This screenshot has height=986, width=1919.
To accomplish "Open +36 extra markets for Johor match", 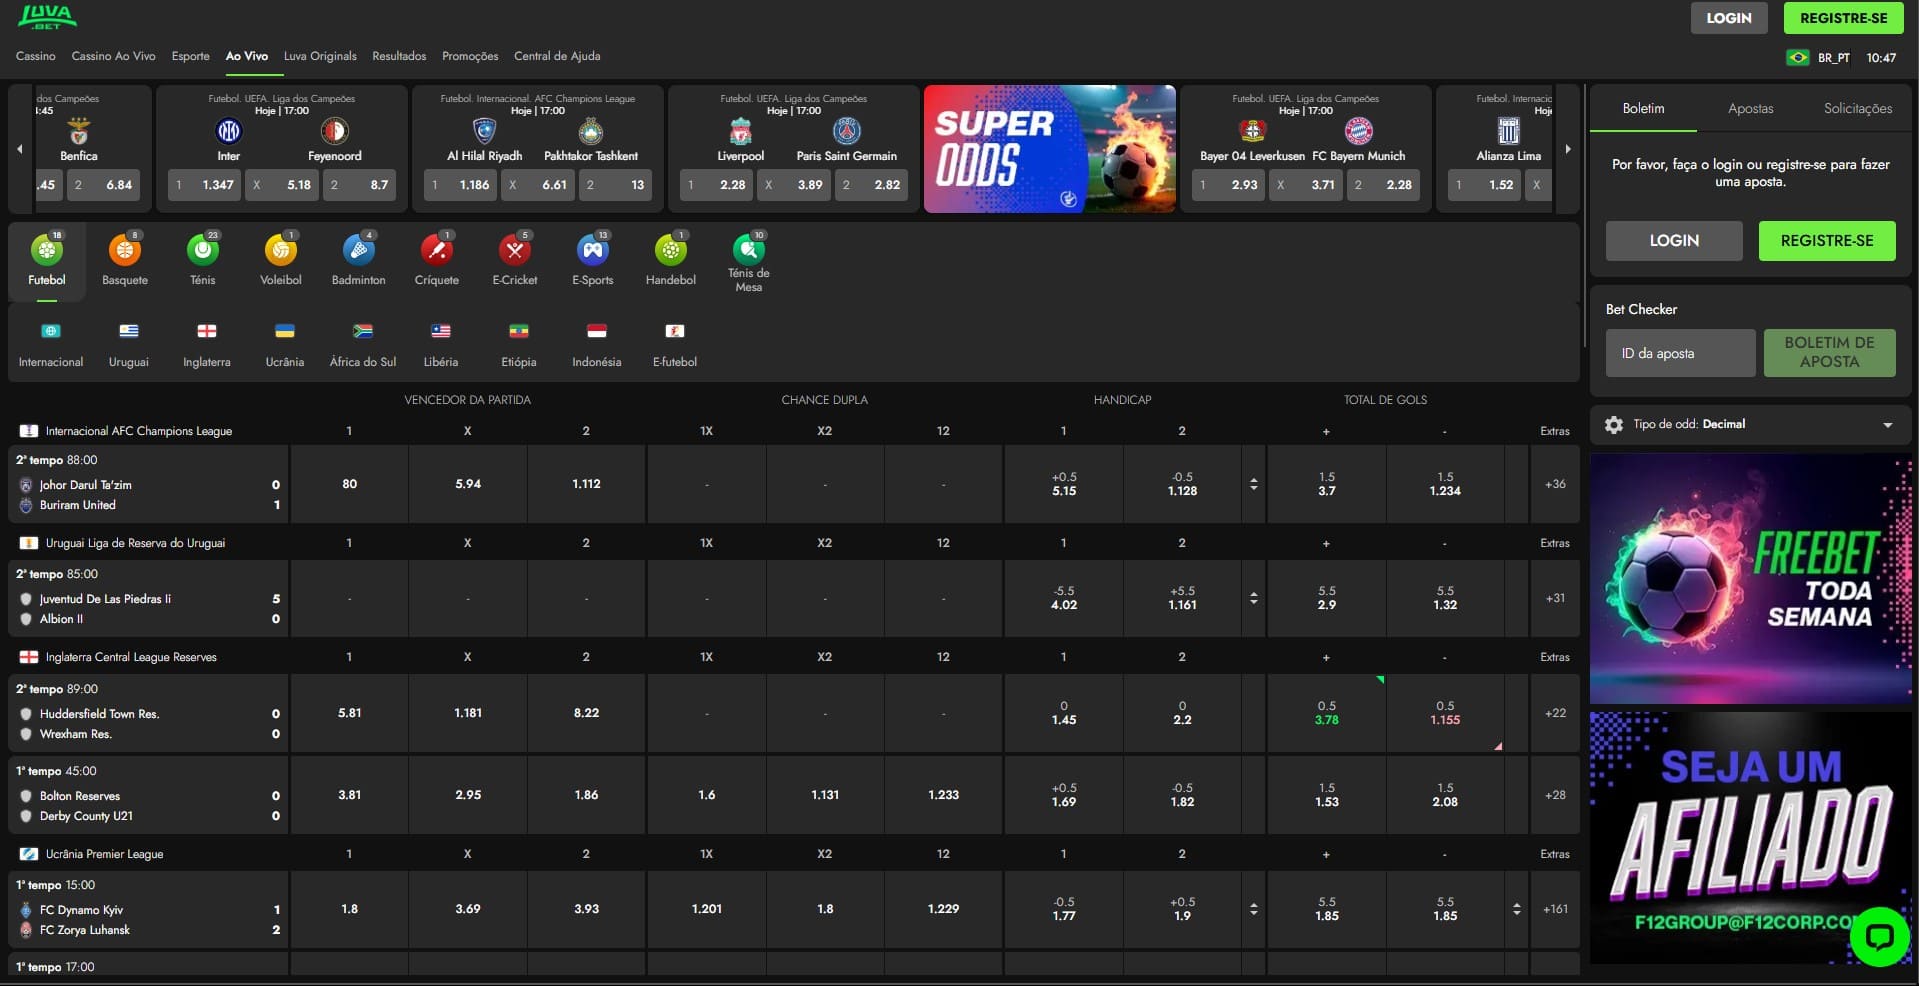I will coord(1555,484).
